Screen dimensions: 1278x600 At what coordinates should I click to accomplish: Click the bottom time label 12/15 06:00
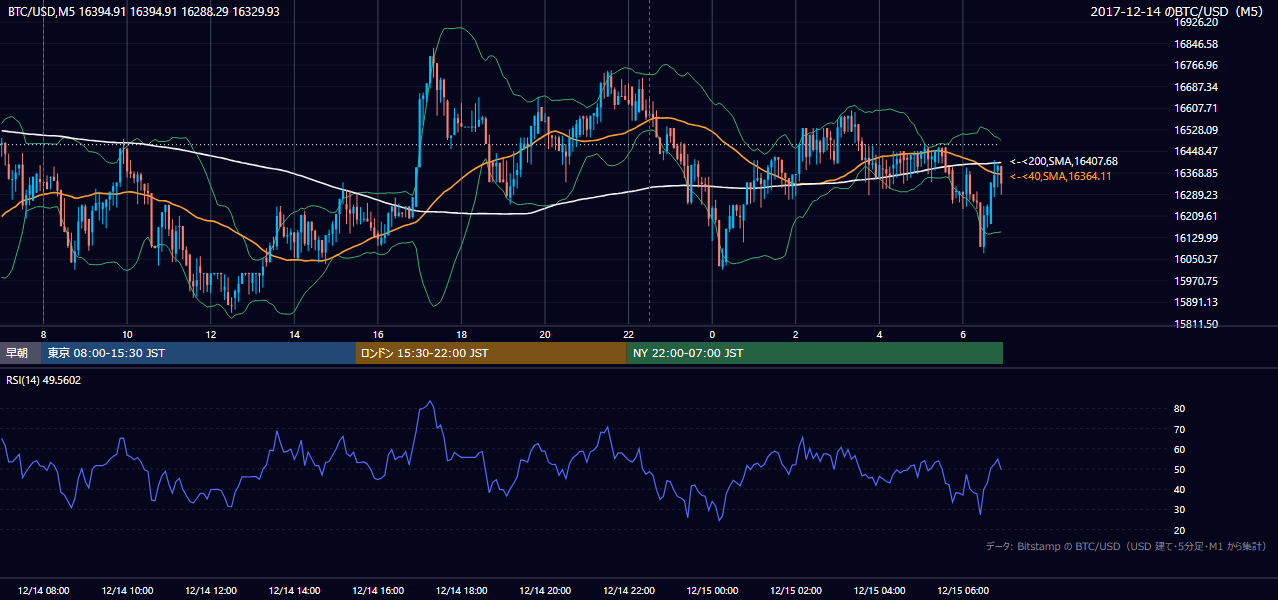point(963,591)
